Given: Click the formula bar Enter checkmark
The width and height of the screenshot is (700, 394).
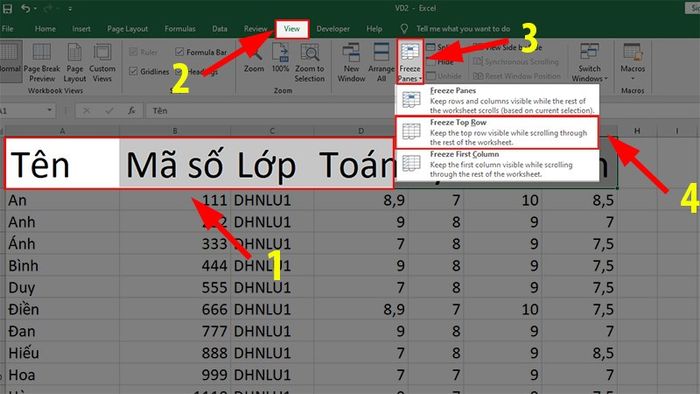Looking at the screenshot, I should click(x=109, y=111).
